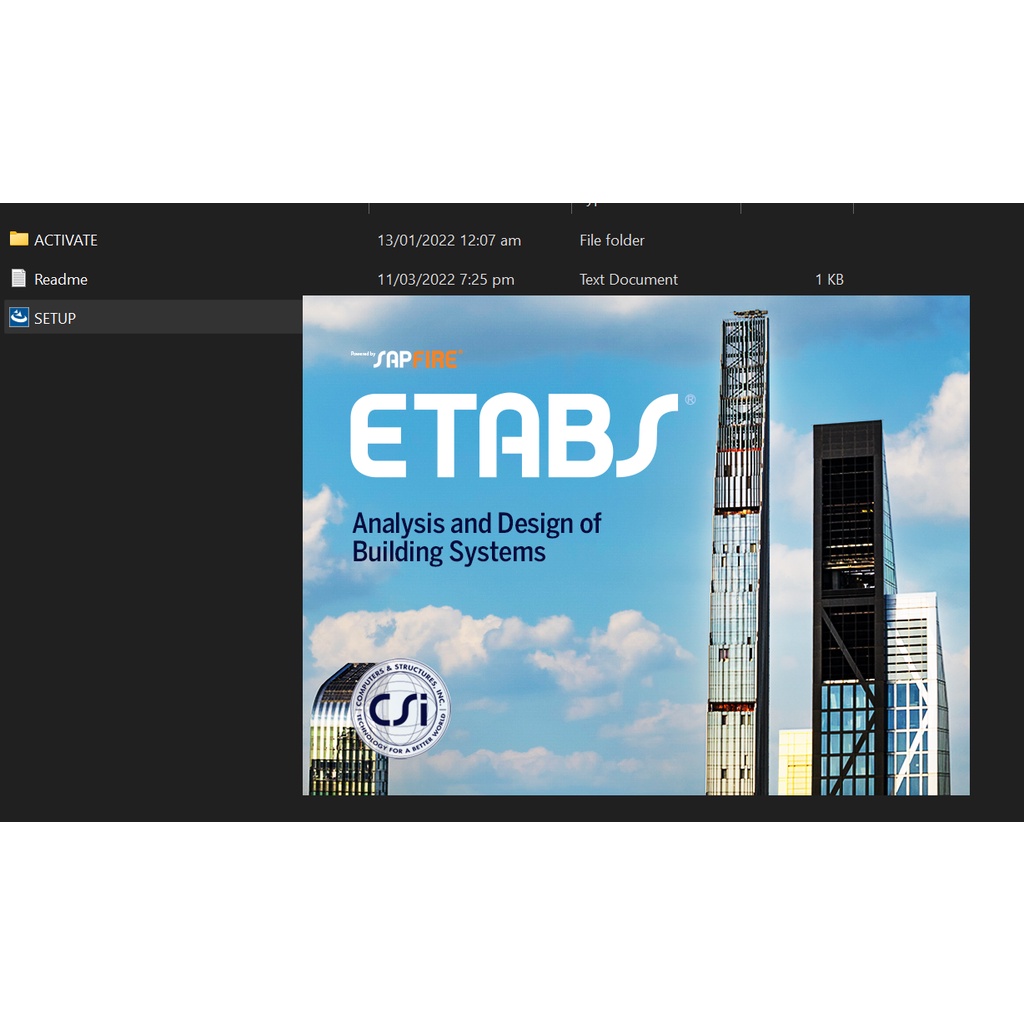Click the large ETABS logo text
This screenshot has height=1024, width=1024.
pos(513,437)
